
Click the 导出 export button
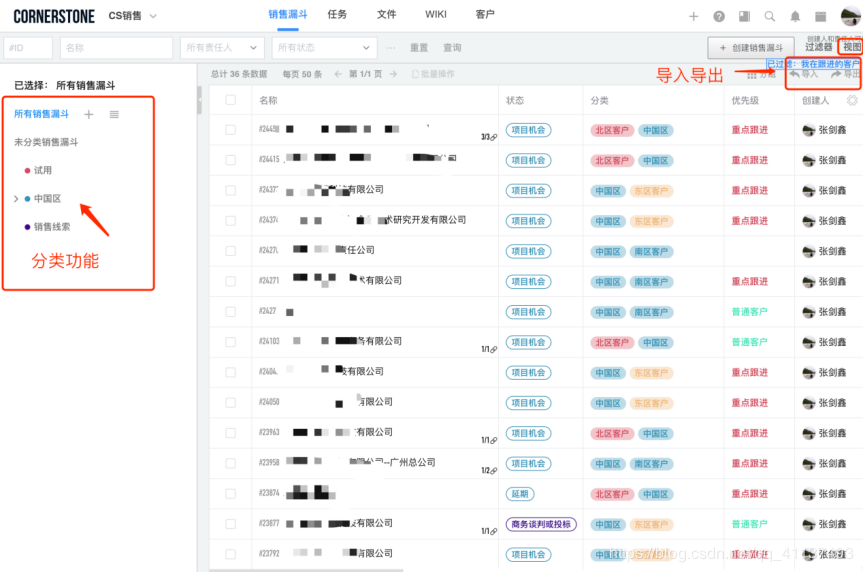click(846, 74)
